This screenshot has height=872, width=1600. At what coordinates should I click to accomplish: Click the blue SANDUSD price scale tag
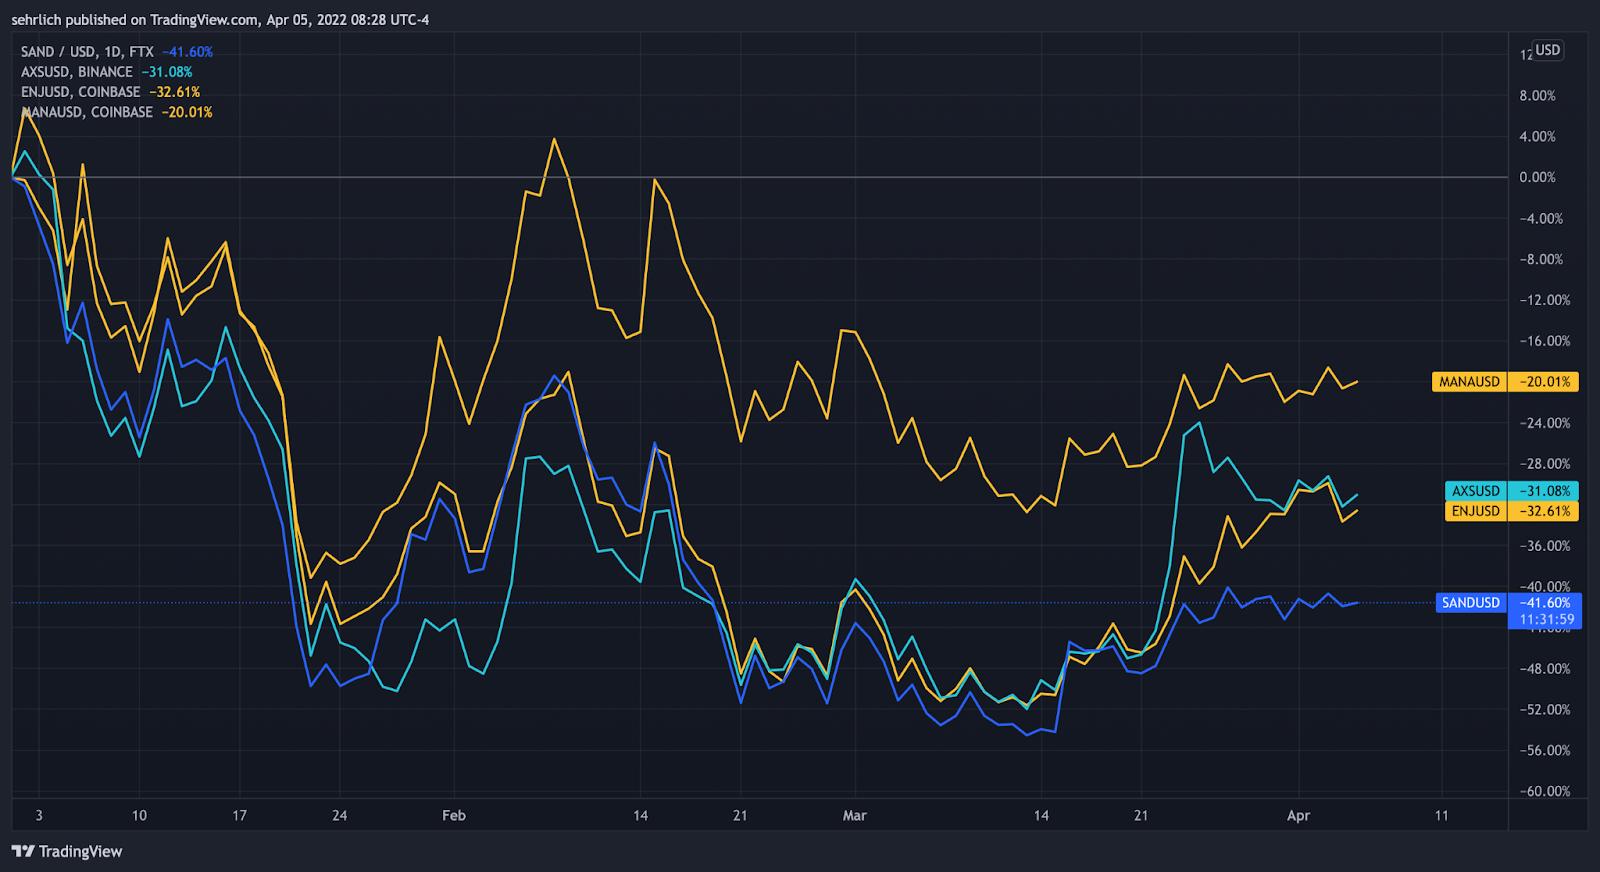1508,603
